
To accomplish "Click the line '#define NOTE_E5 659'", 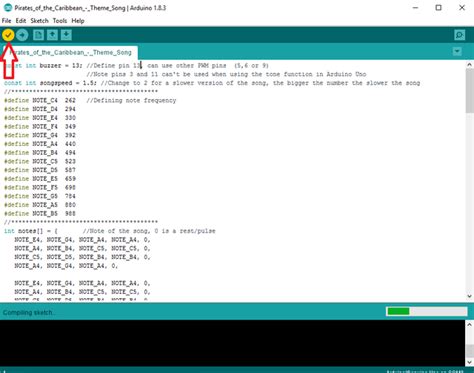I will [40, 179].
